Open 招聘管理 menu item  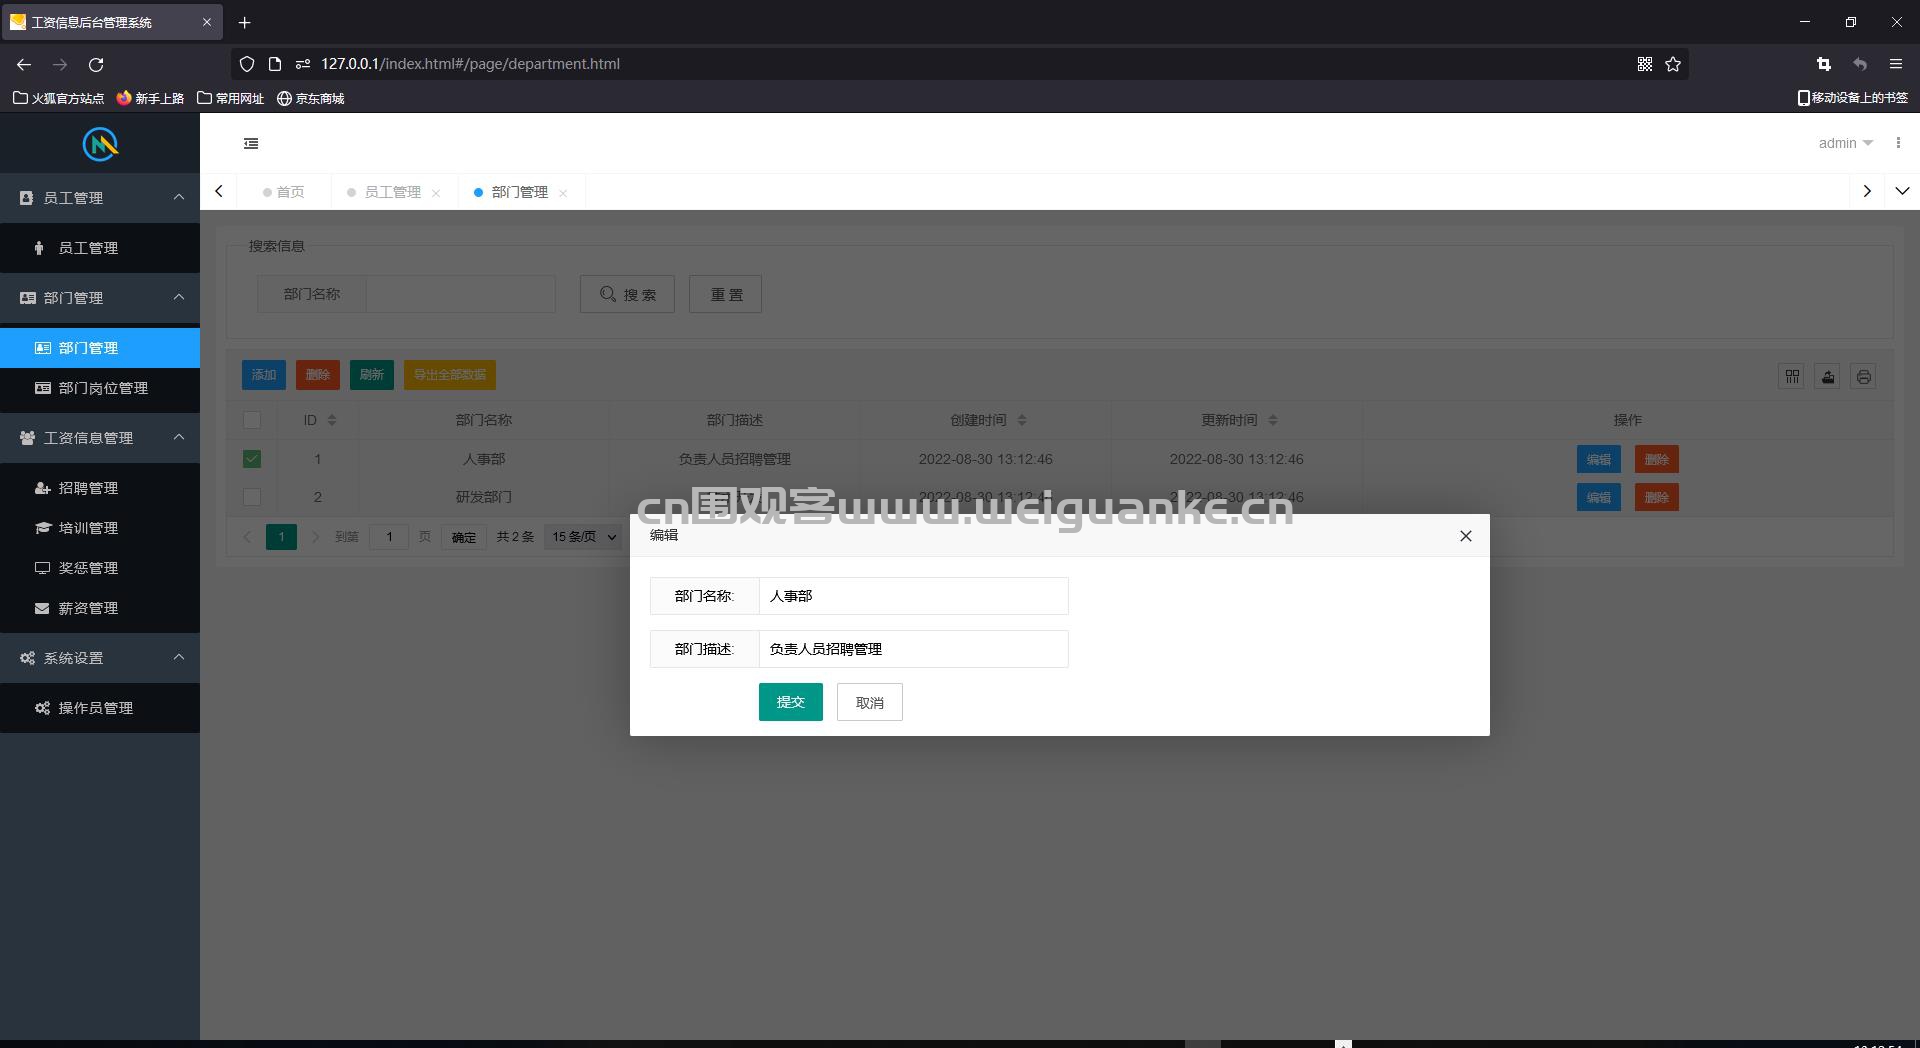(100, 488)
